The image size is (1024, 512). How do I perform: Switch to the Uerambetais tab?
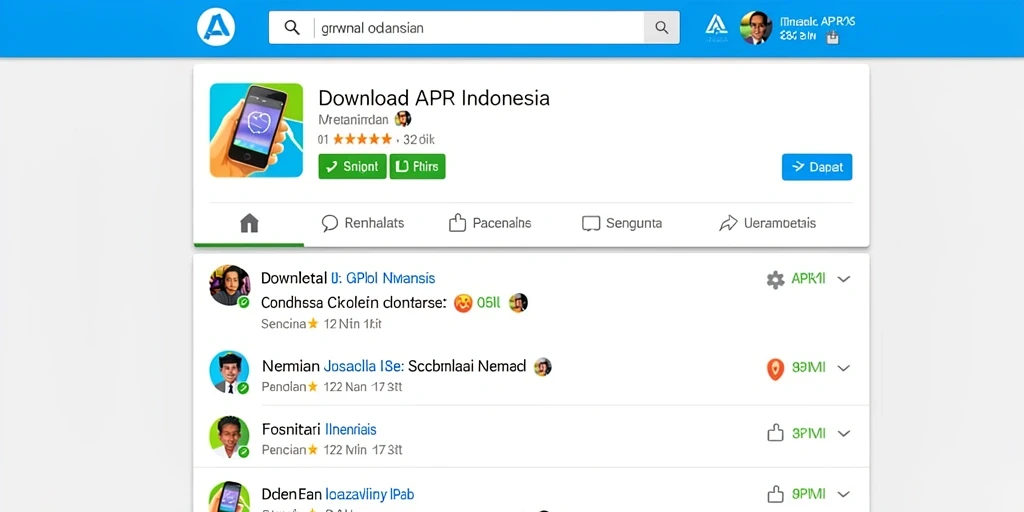[x=767, y=223]
